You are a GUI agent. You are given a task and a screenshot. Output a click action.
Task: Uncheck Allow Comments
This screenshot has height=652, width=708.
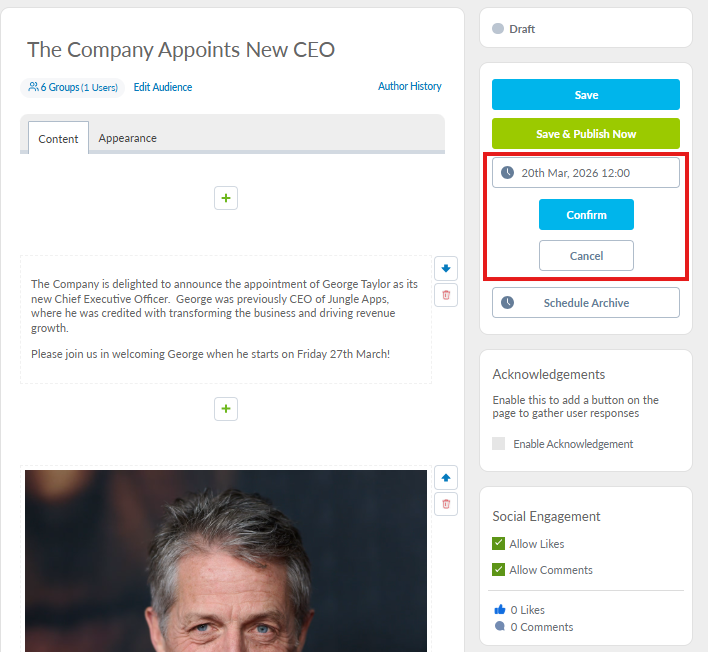(x=499, y=570)
